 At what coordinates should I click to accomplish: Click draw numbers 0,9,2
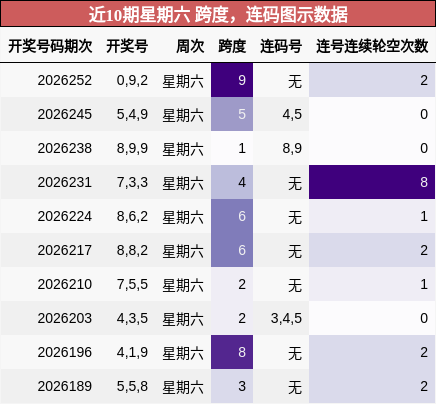pos(132,80)
